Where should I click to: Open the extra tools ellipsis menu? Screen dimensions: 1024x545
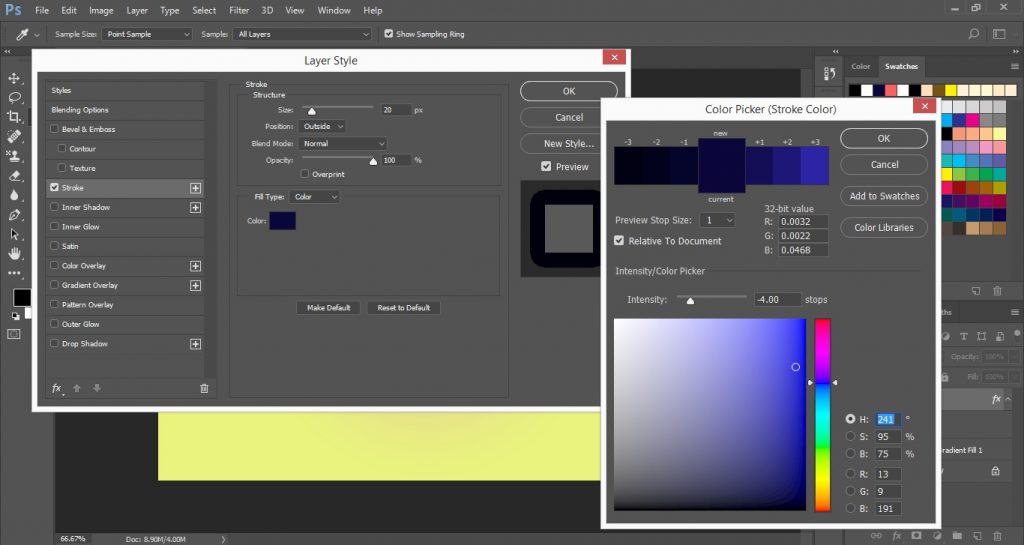coord(14,273)
